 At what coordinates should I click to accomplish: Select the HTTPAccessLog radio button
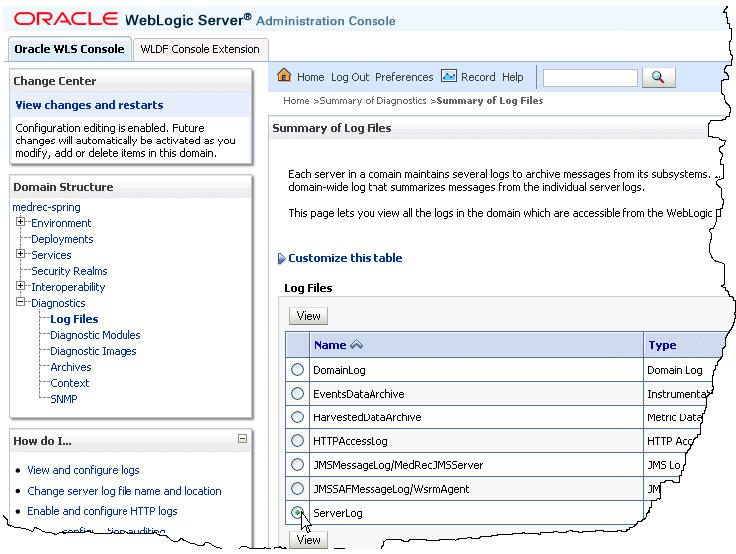[297, 440]
